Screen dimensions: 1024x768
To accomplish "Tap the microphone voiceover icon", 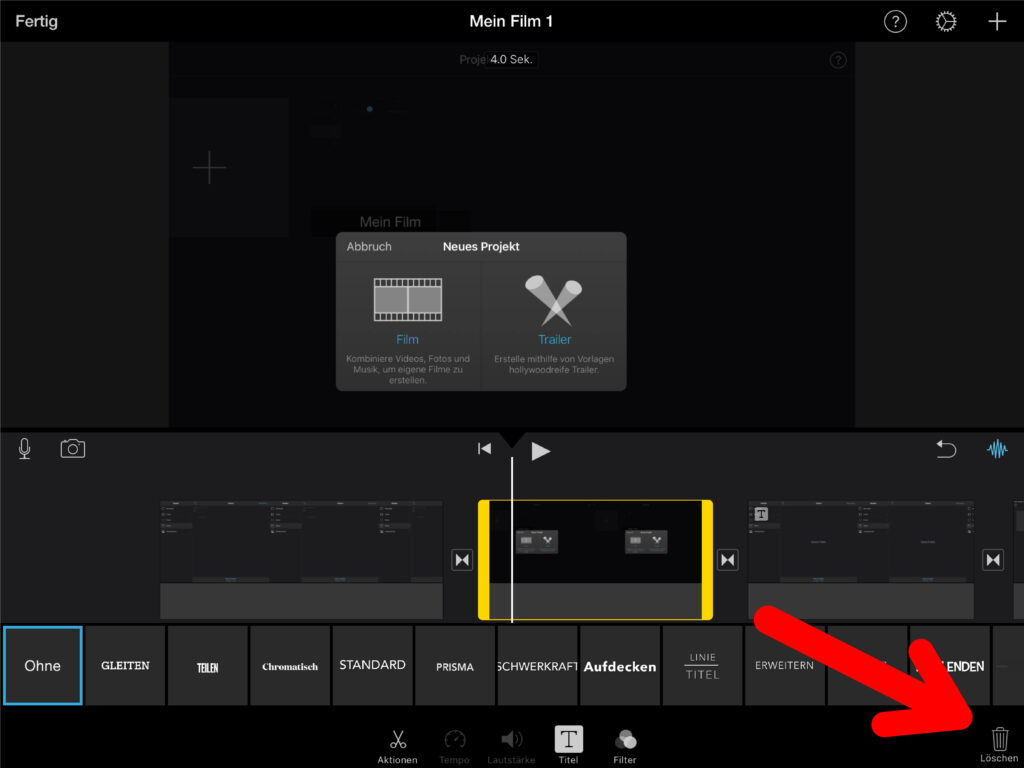I will point(25,449).
